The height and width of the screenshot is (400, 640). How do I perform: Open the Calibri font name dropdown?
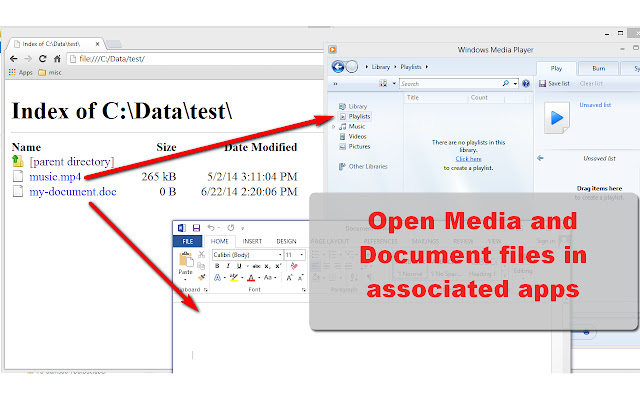pos(245,255)
